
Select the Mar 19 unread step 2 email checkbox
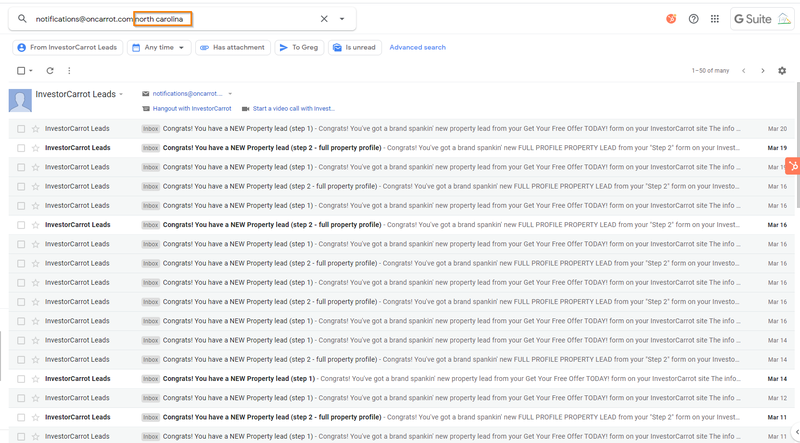click(21, 148)
